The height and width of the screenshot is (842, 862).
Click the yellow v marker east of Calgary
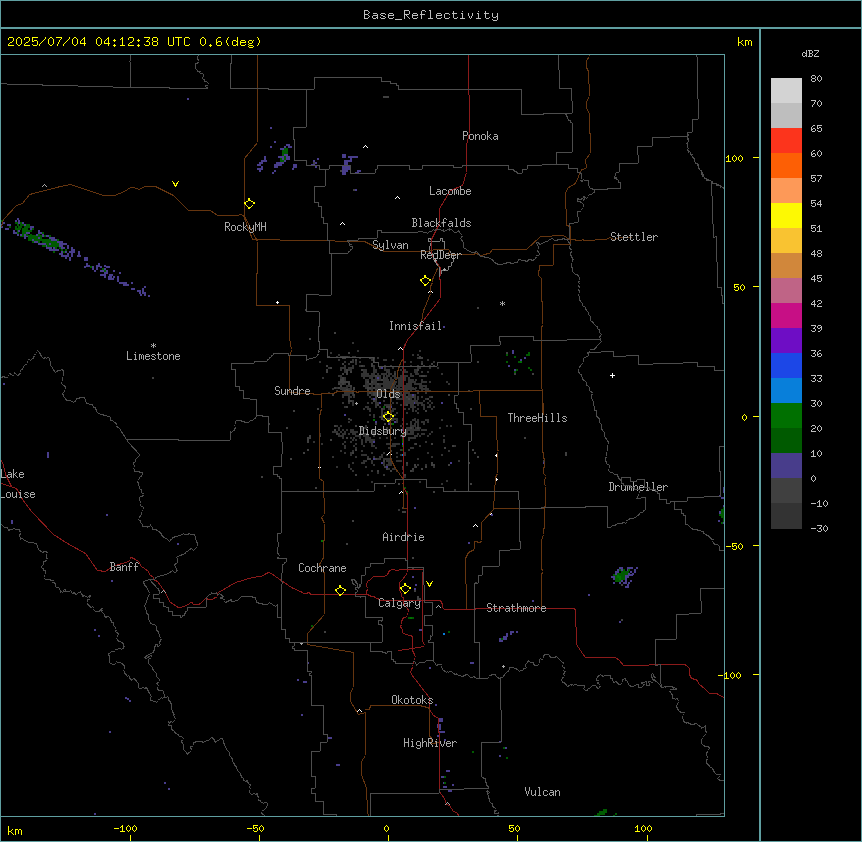(x=429, y=584)
